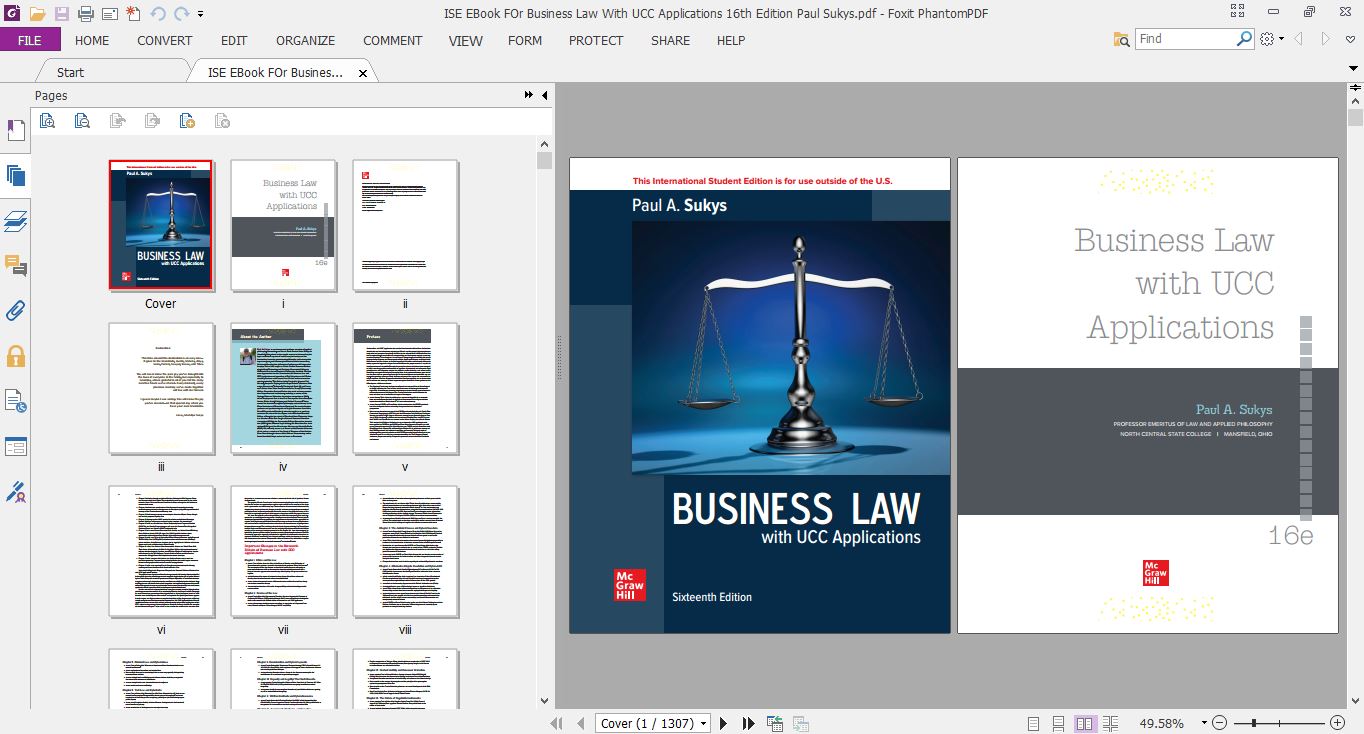The height and width of the screenshot is (734, 1364).
Task: Click the magnifier icon in Find box
Action: 1244,39
